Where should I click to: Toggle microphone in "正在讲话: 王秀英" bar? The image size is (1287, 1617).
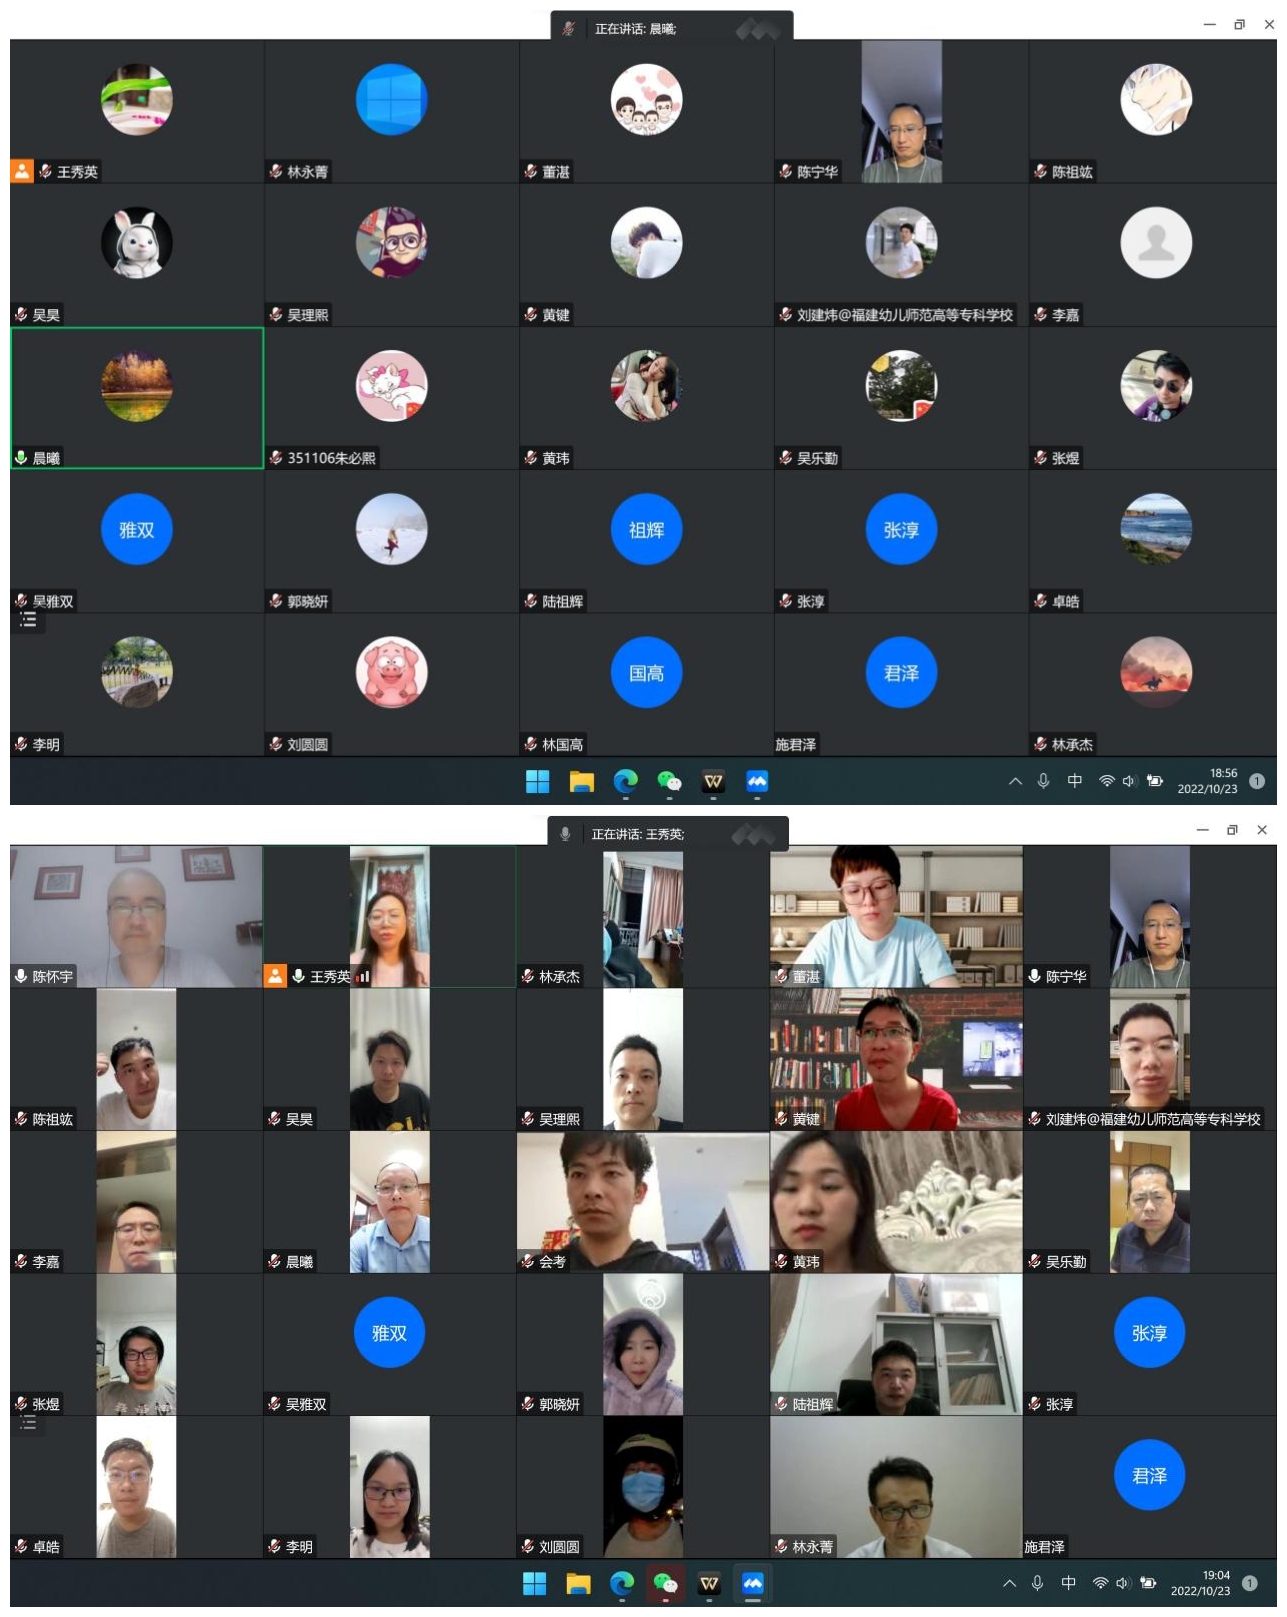pyautogui.click(x=565, y=834)
